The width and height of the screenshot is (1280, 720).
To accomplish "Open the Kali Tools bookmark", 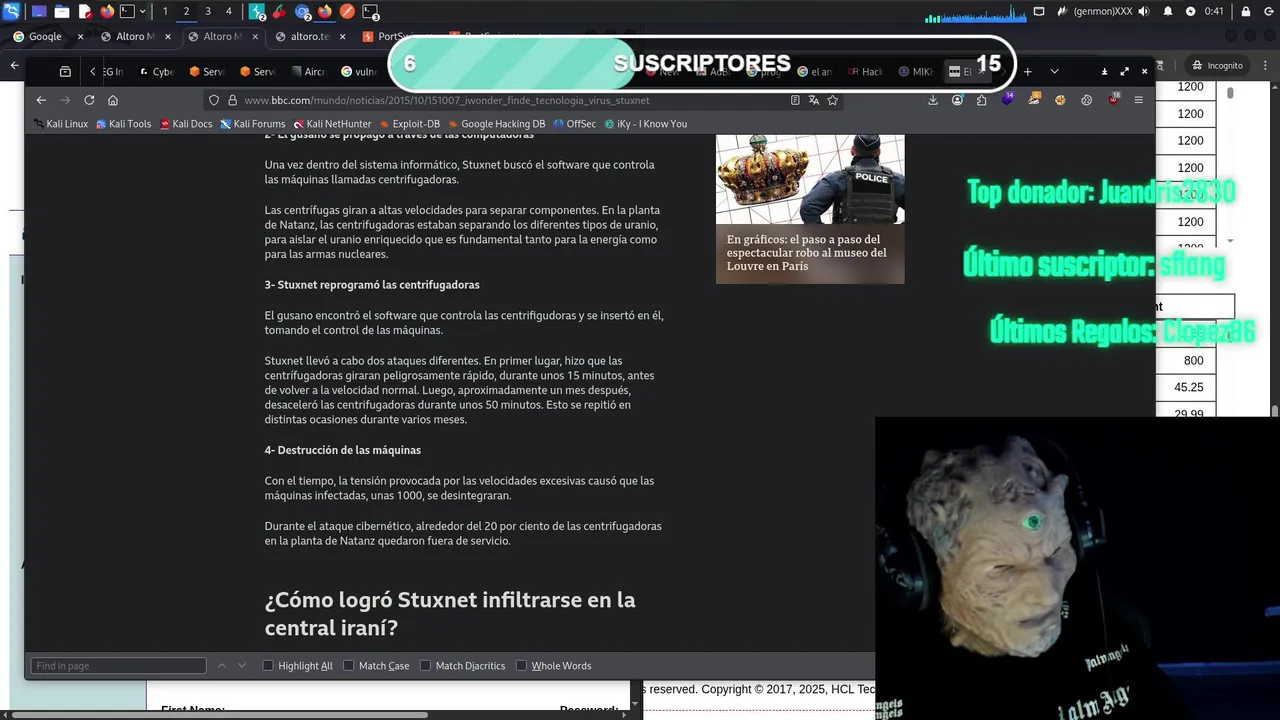I will click(x=123, y=124).
